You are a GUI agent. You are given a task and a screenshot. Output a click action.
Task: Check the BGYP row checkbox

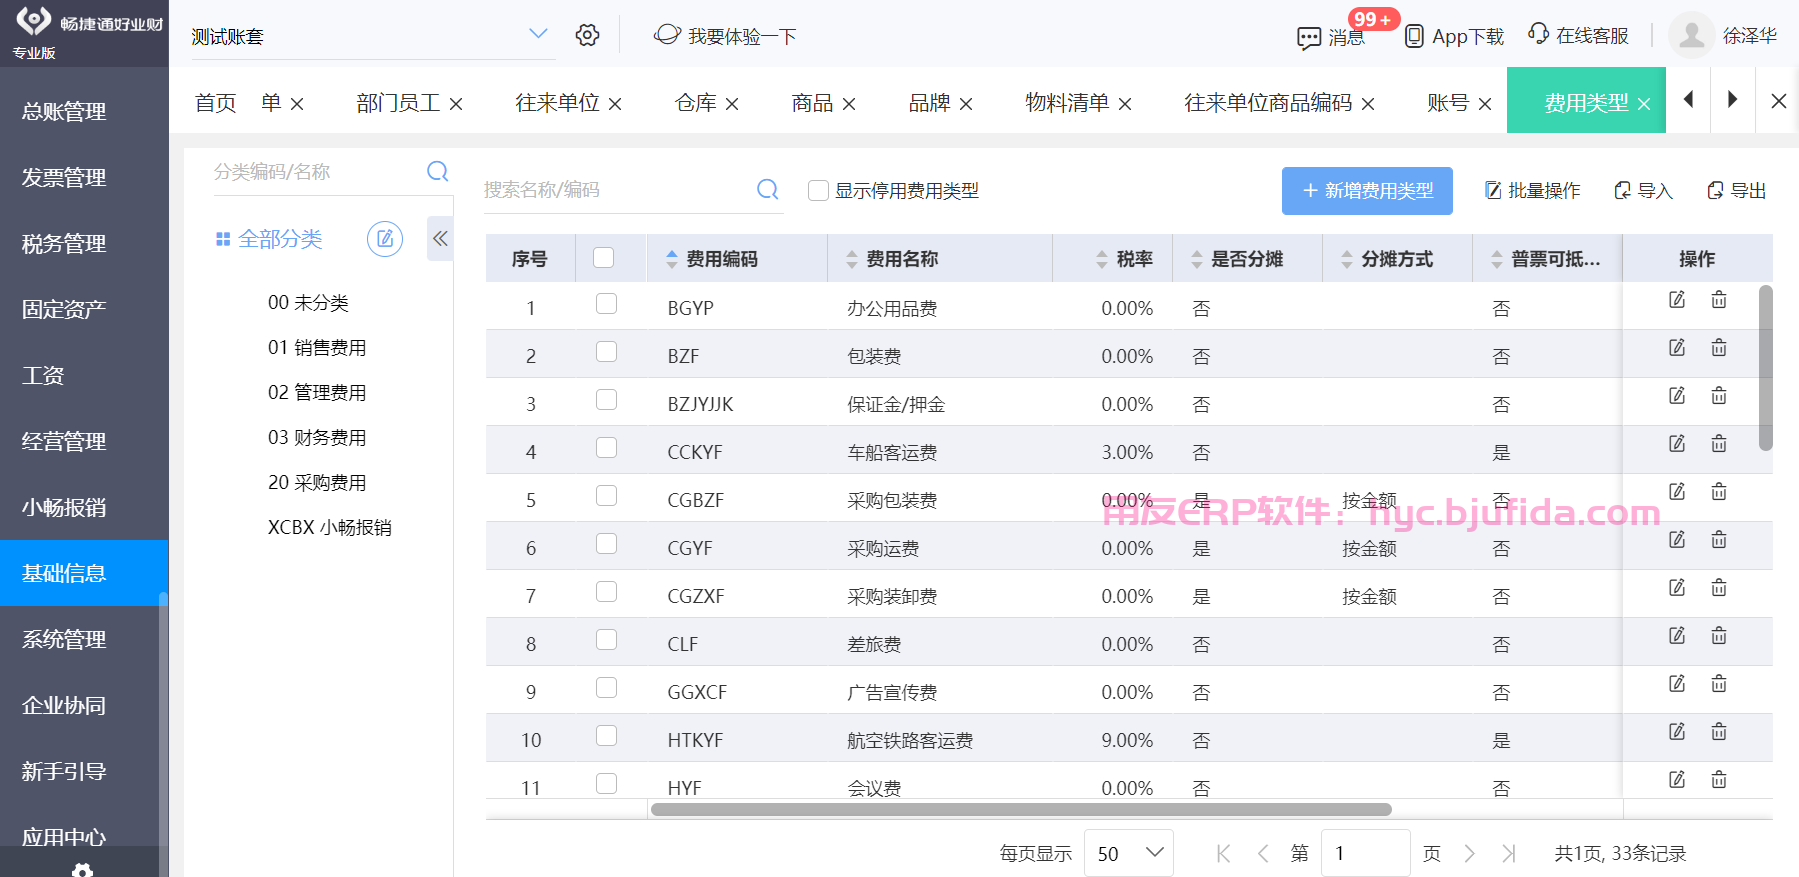tap(606, 303)
